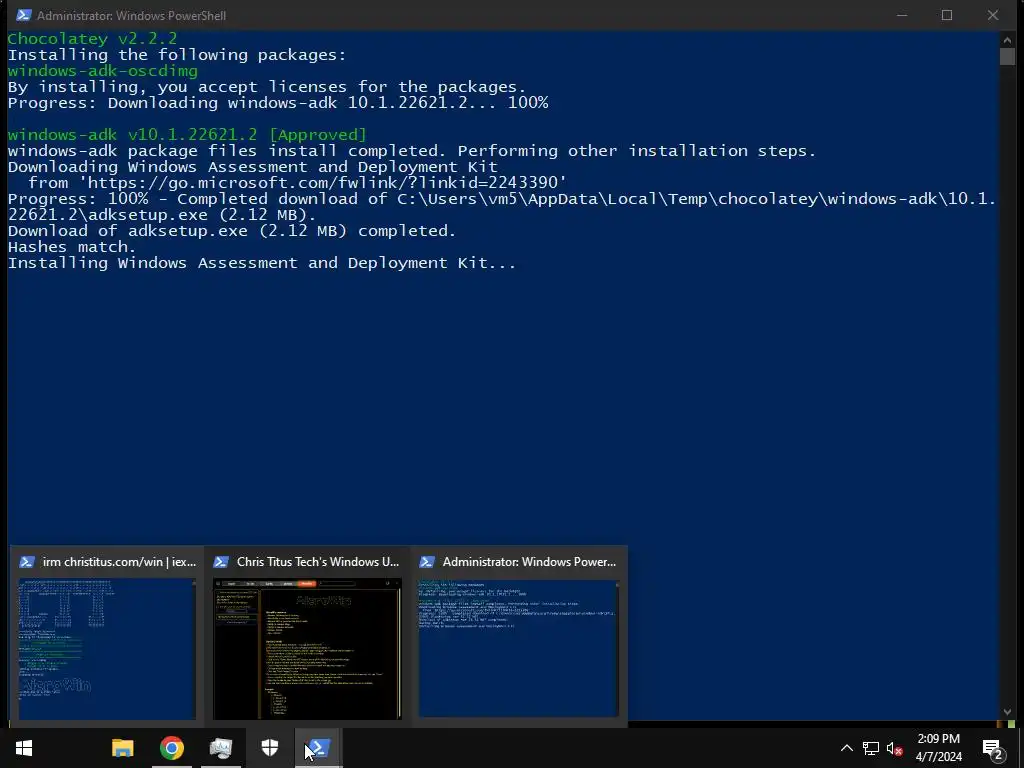This screenshot has width=1024, height=768.
Task: Close the Administrator PowerShell window
Action: coord(993,15)
